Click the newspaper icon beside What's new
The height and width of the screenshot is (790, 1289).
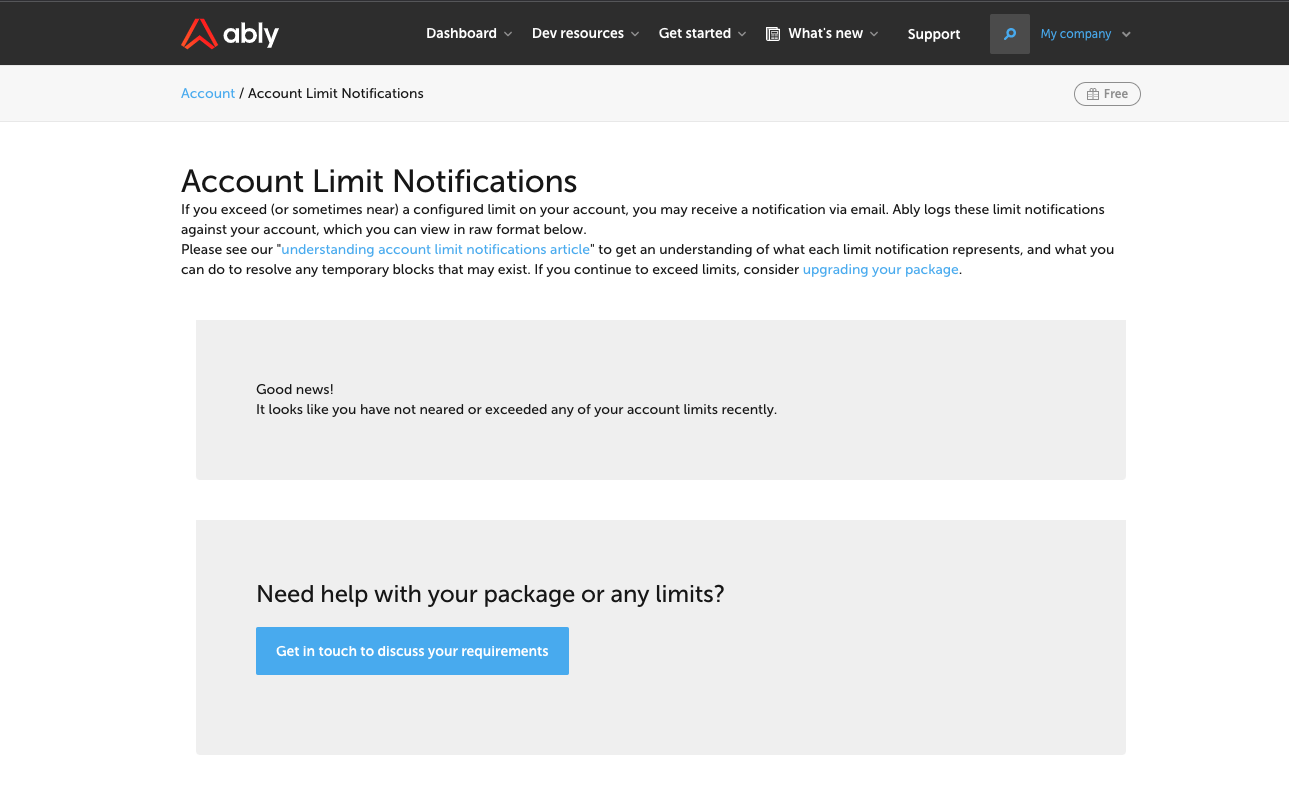[x=773, y=34]
